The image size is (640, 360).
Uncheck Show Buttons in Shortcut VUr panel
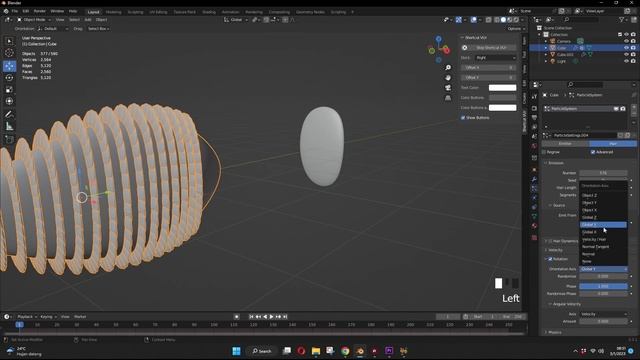tap(463, 118)
